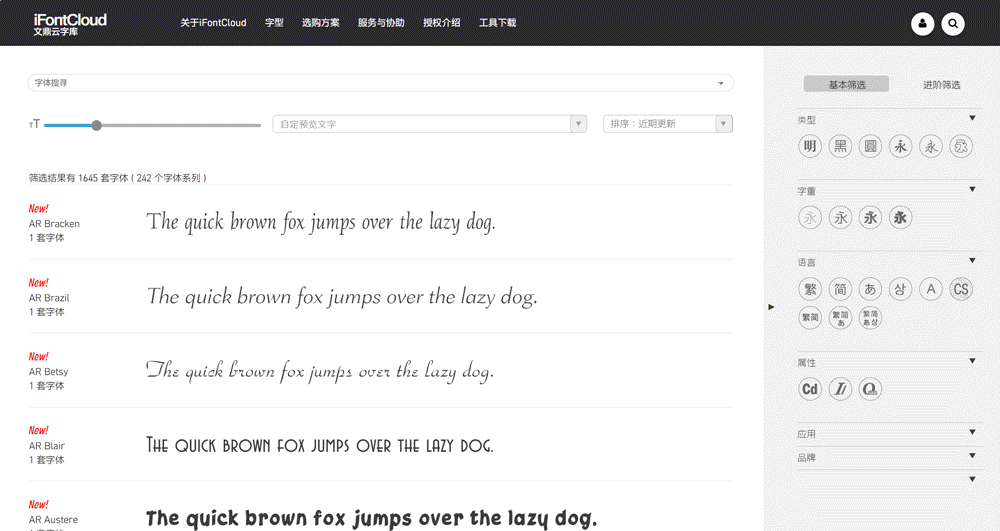Expand the 应用 filter section
This screenshot has width=1000, height=531.
[972, 432]
